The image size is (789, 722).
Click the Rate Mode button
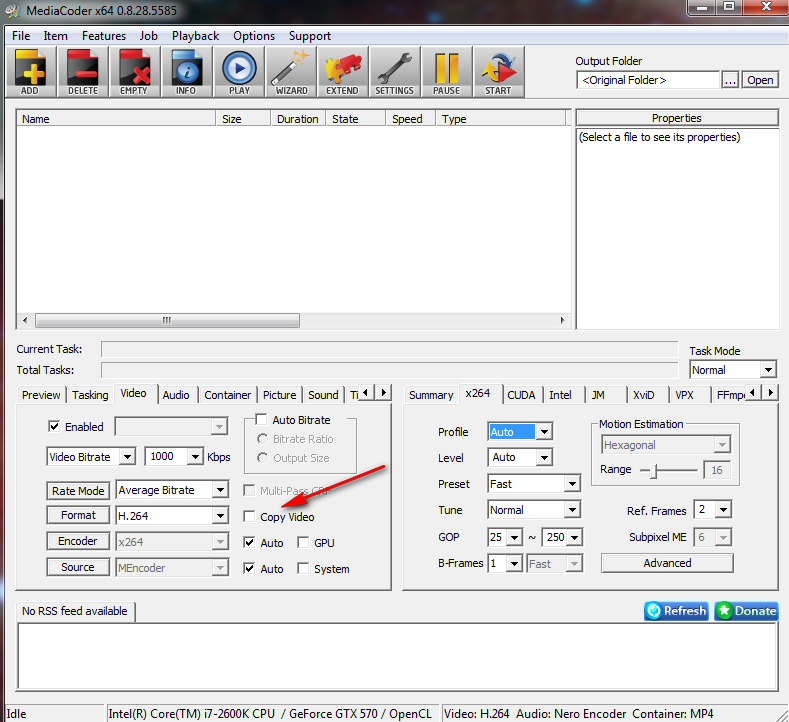click(78, 491)
